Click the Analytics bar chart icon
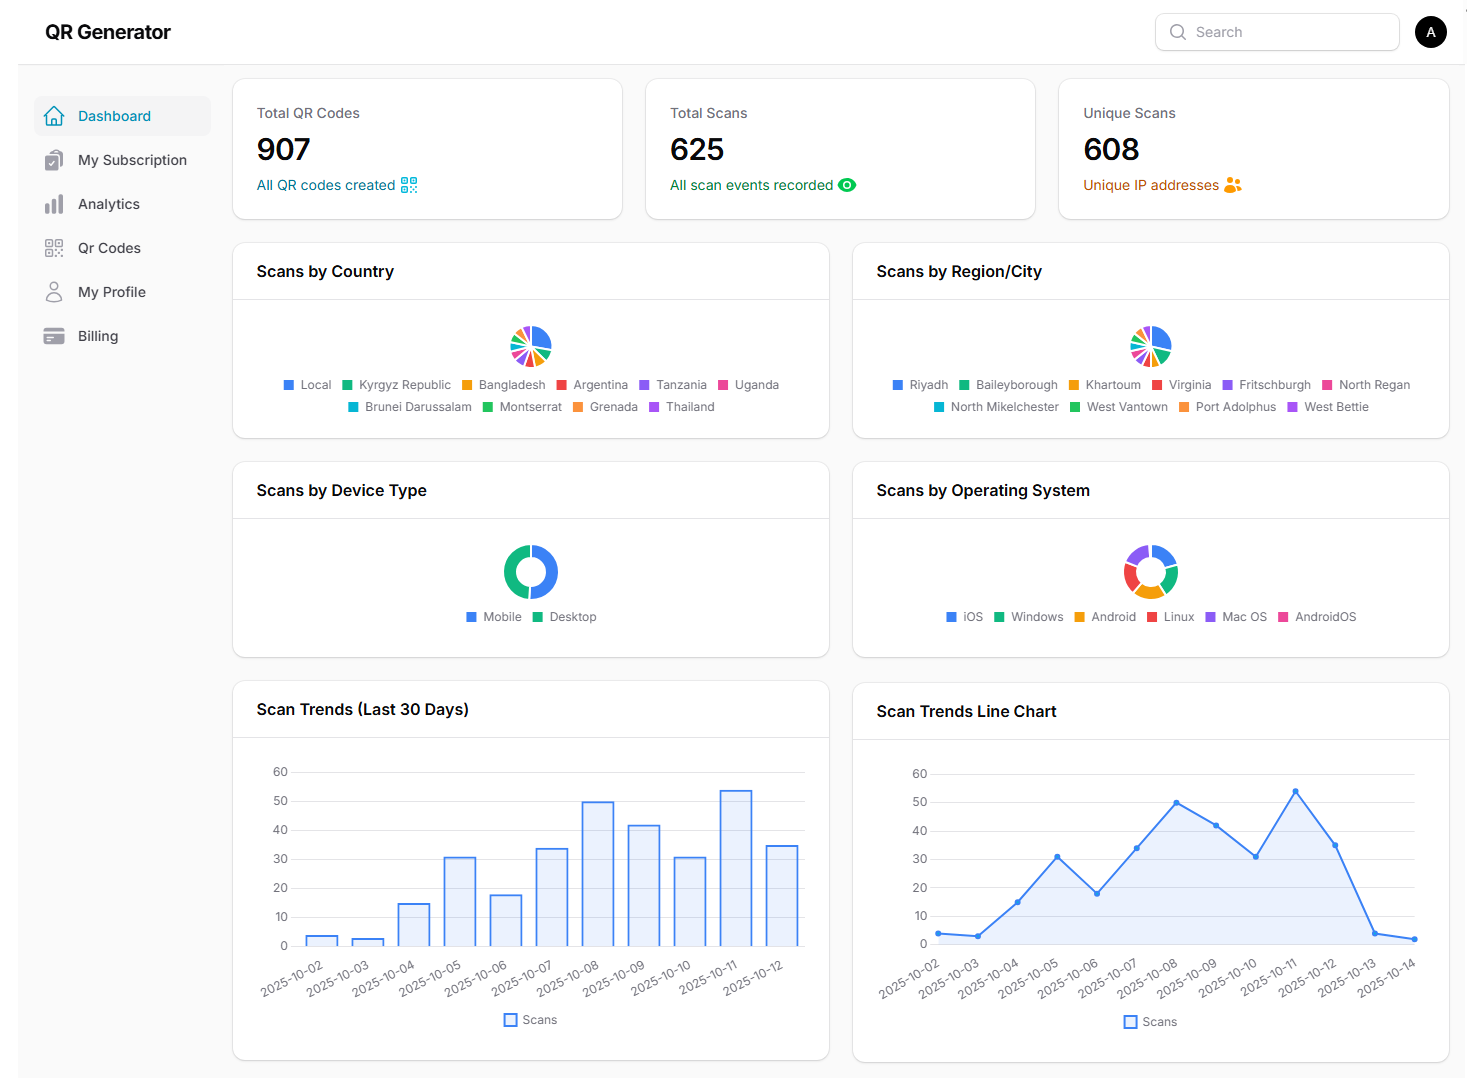The image size is (1482, 1078). tap(54, 204)
